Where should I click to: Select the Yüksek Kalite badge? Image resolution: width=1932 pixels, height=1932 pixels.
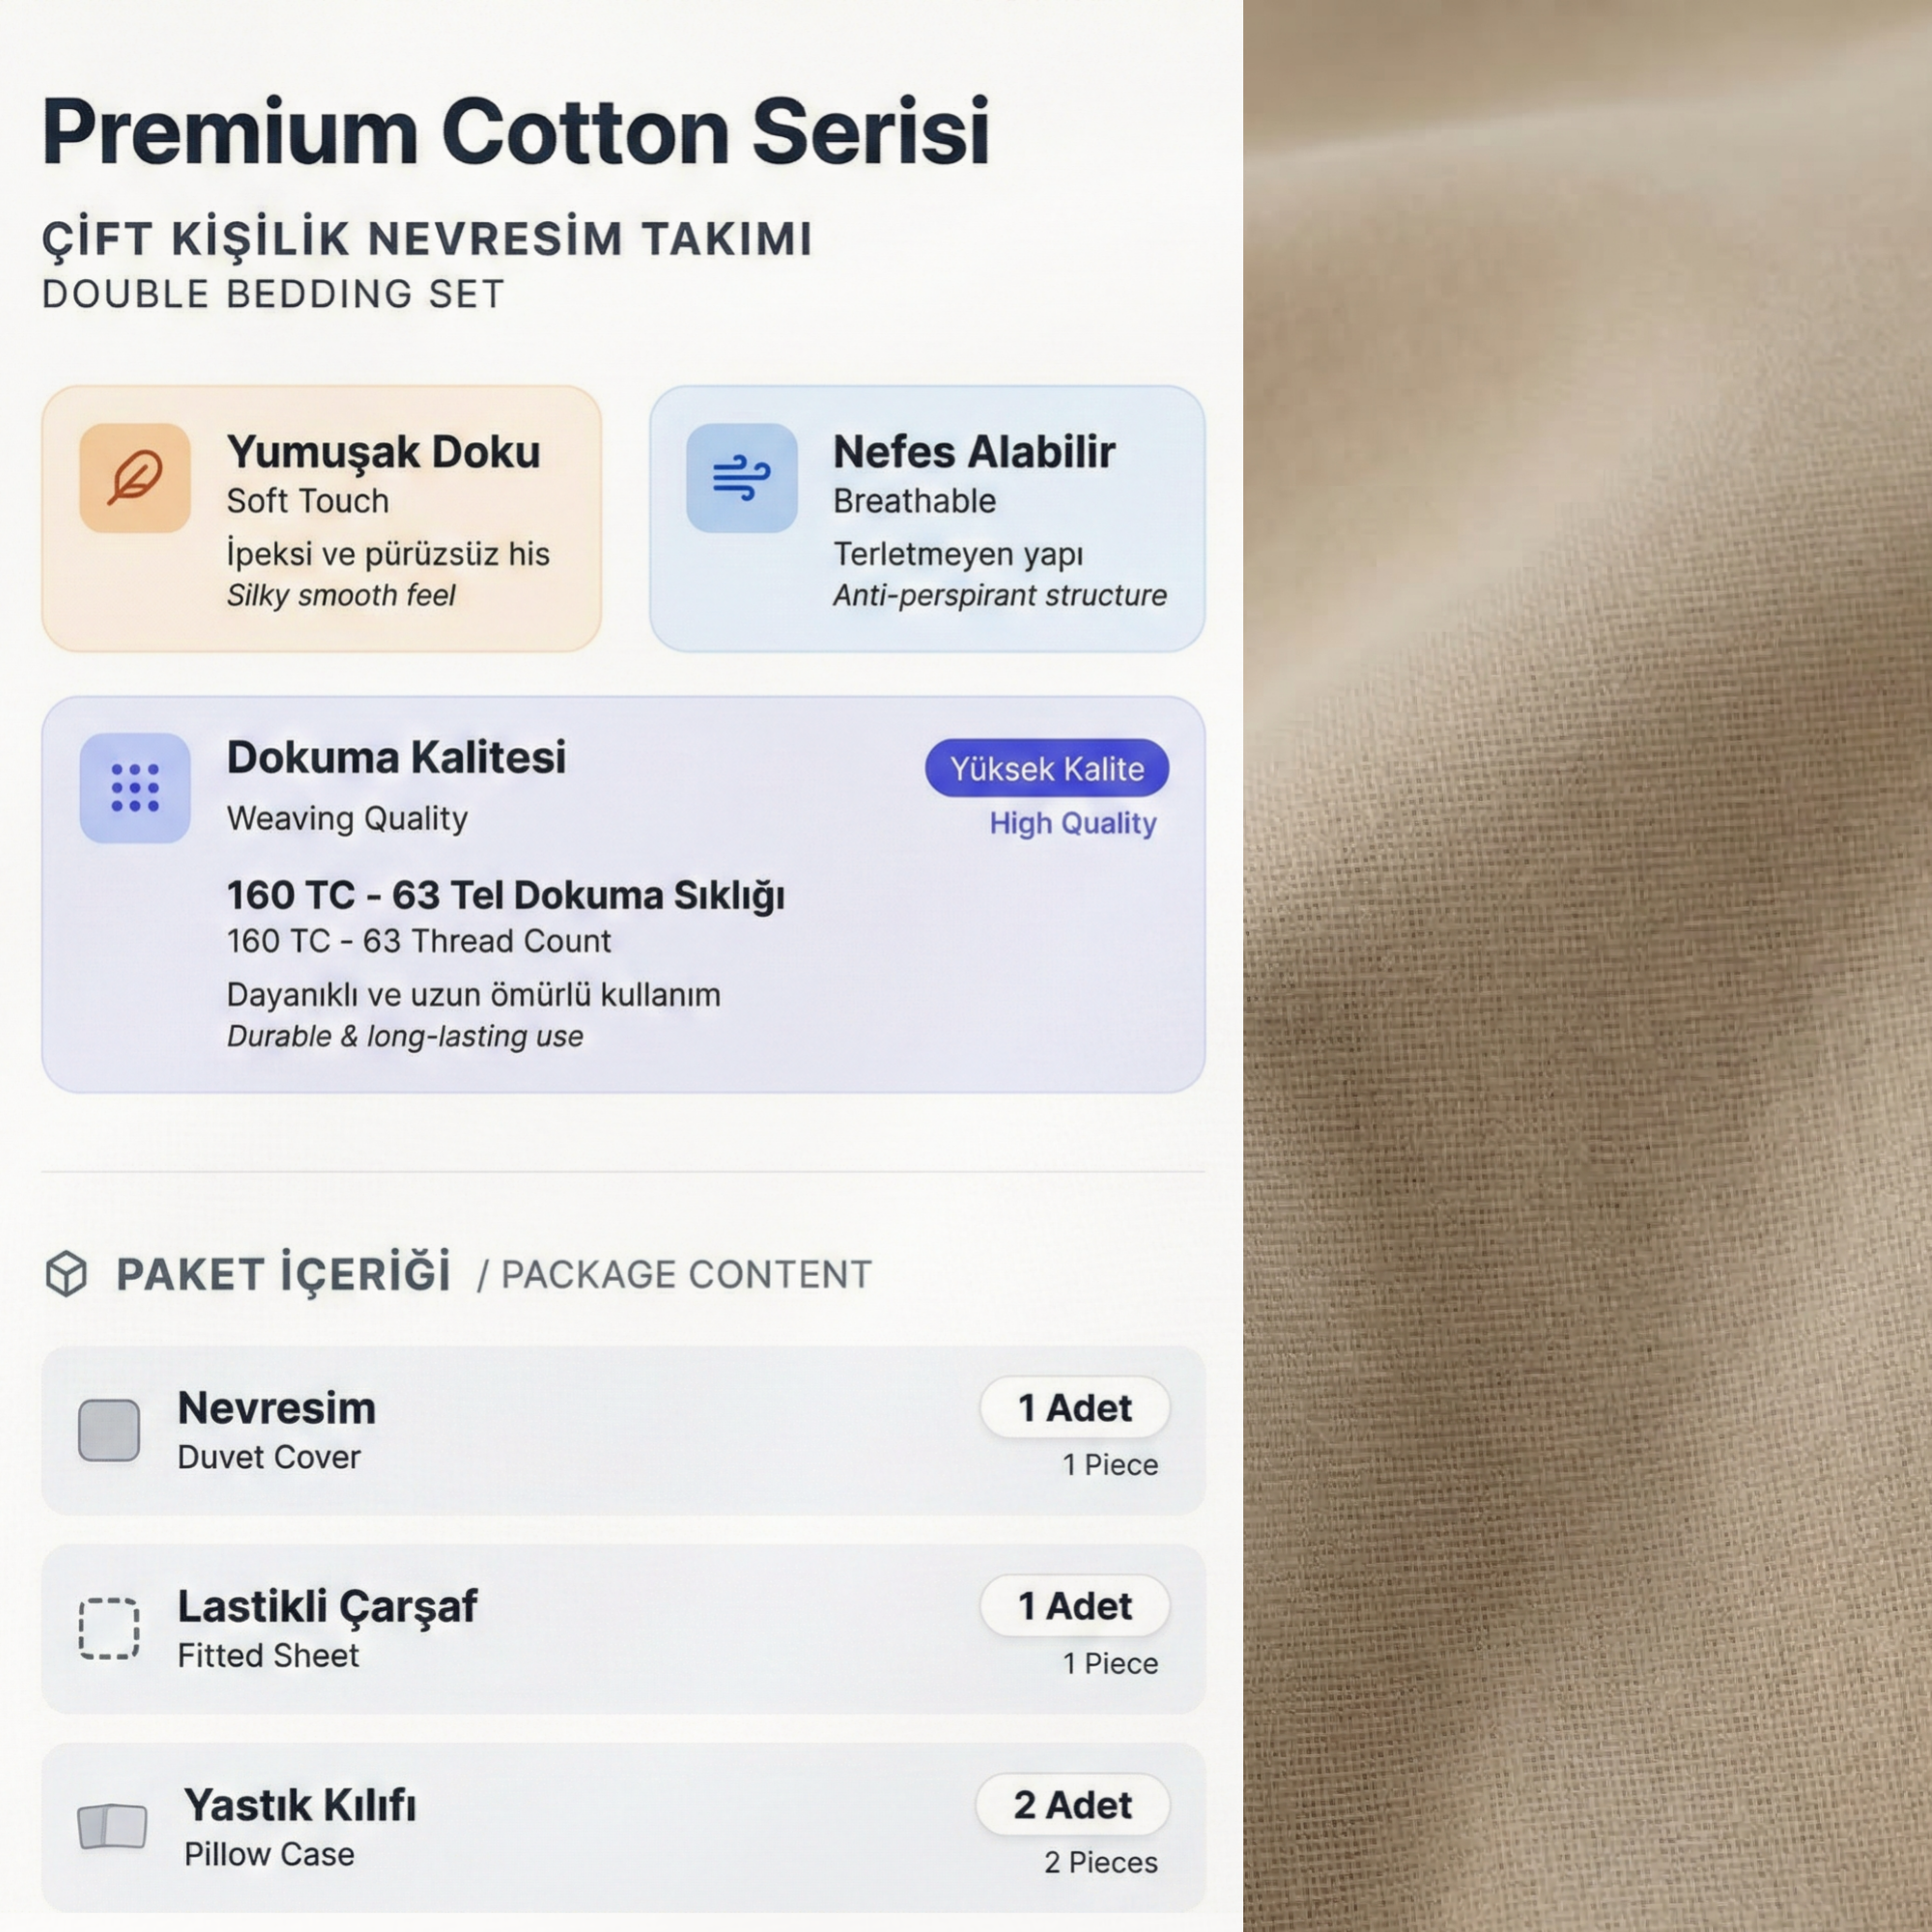pyautogui.click(x=1047, y=768)
